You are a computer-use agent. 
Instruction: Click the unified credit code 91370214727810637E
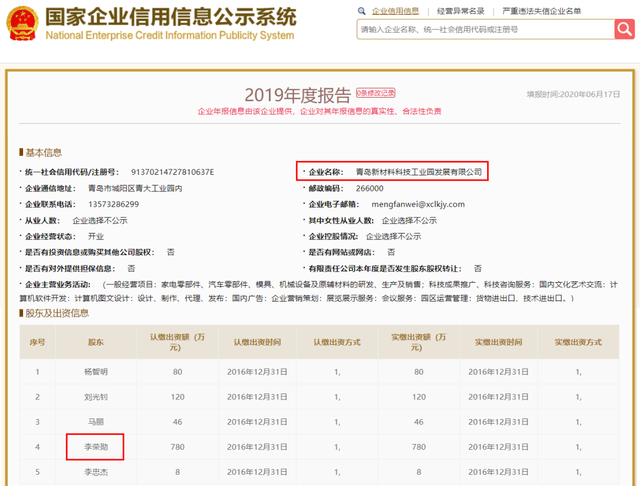(171, 172)
